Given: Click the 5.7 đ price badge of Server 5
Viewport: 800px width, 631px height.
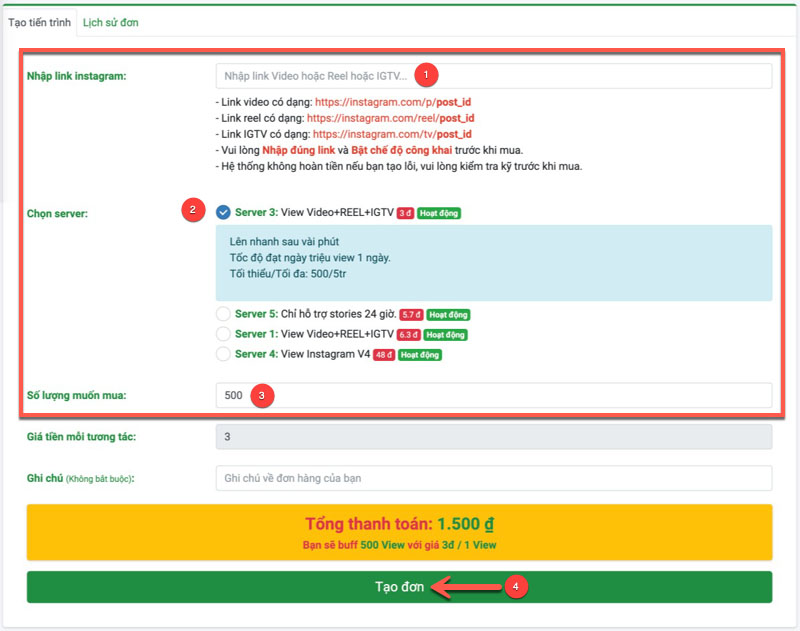Looking at the screenshot, I should click(411, 315).
